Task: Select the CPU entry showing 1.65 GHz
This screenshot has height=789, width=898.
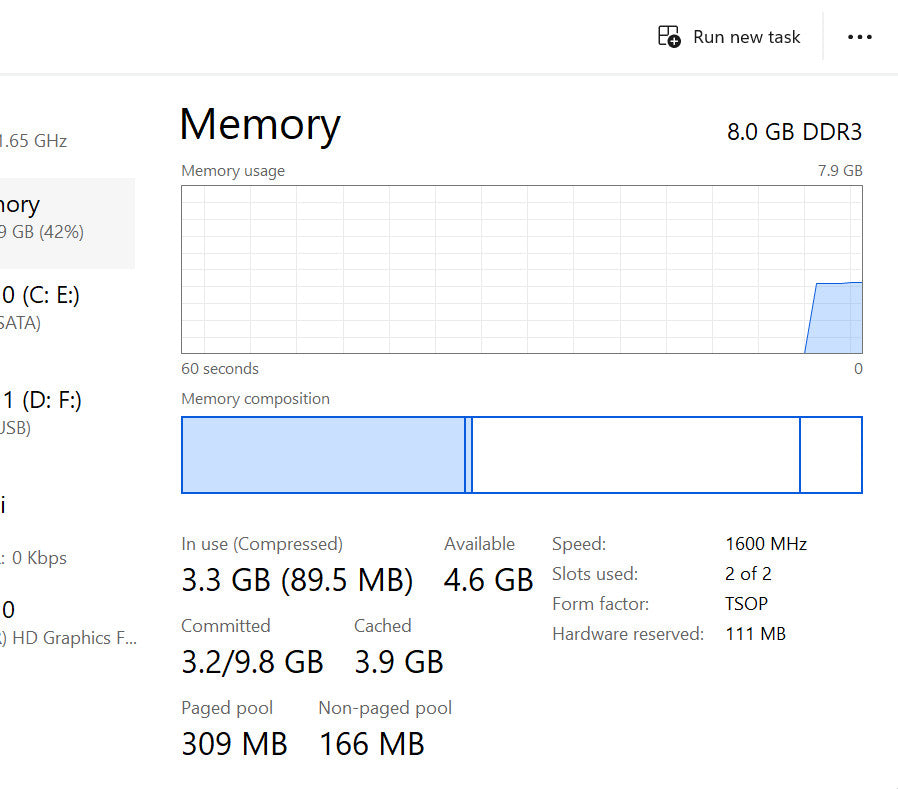Action: coord(40,140)
